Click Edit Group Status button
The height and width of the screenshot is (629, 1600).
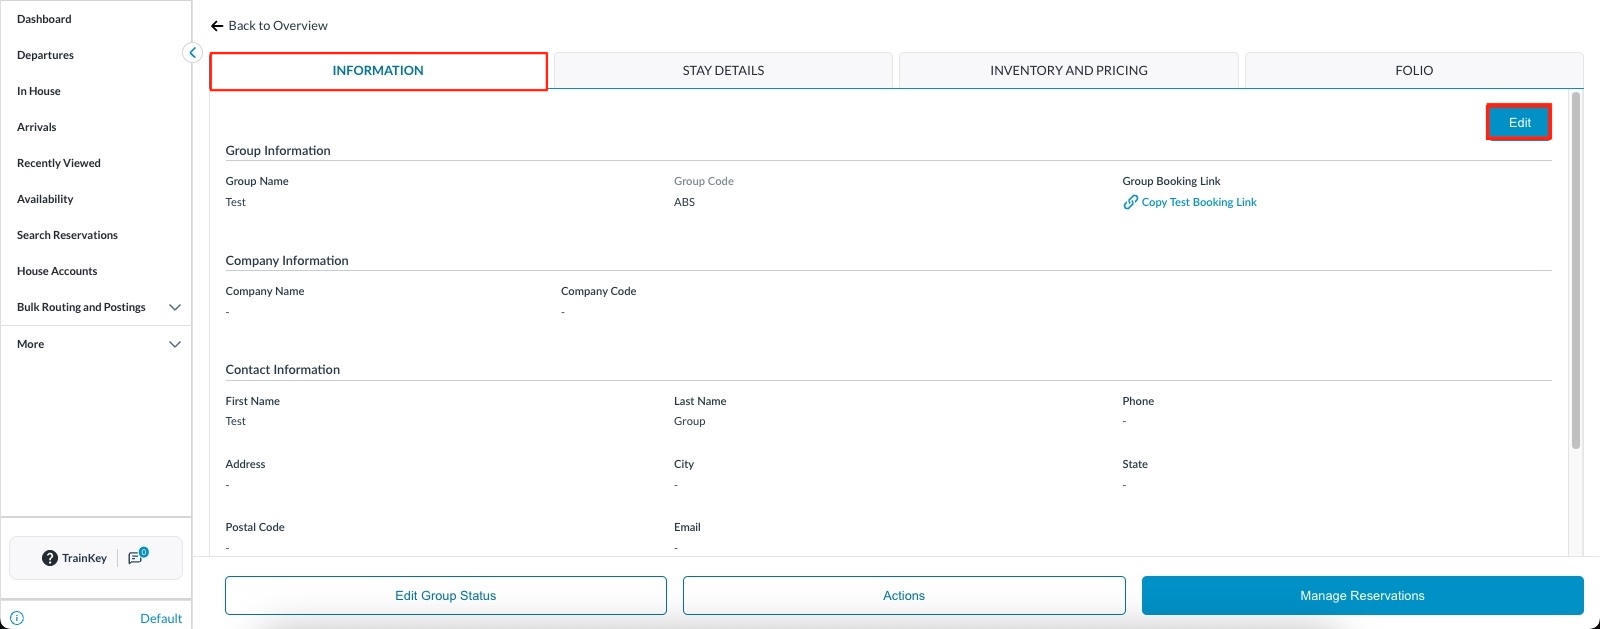(445, 595)
